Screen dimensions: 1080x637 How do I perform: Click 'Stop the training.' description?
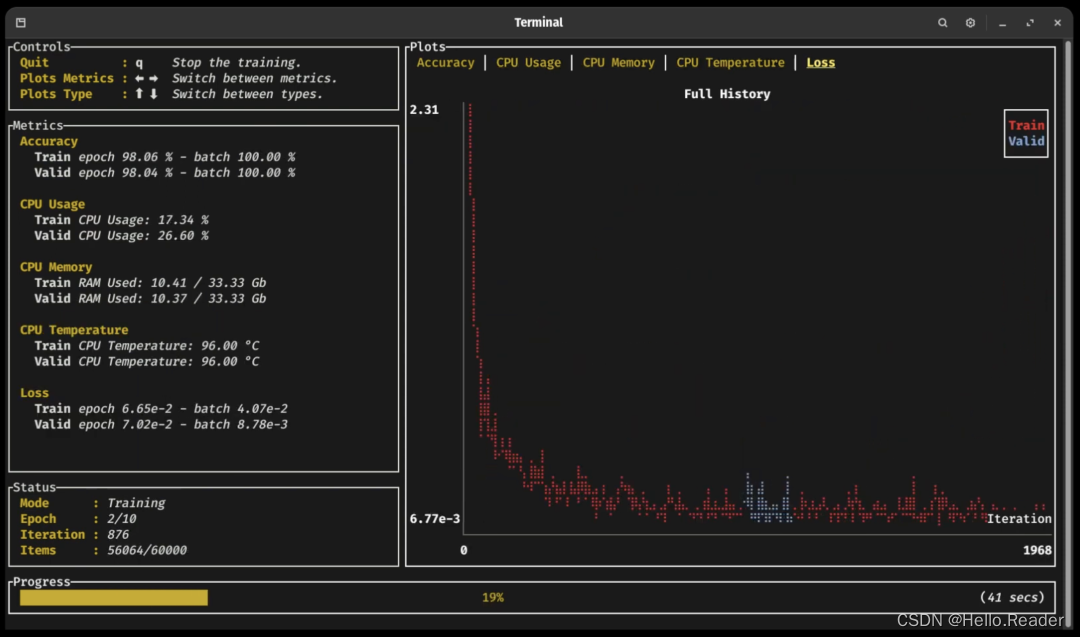[x=236, y=63]
